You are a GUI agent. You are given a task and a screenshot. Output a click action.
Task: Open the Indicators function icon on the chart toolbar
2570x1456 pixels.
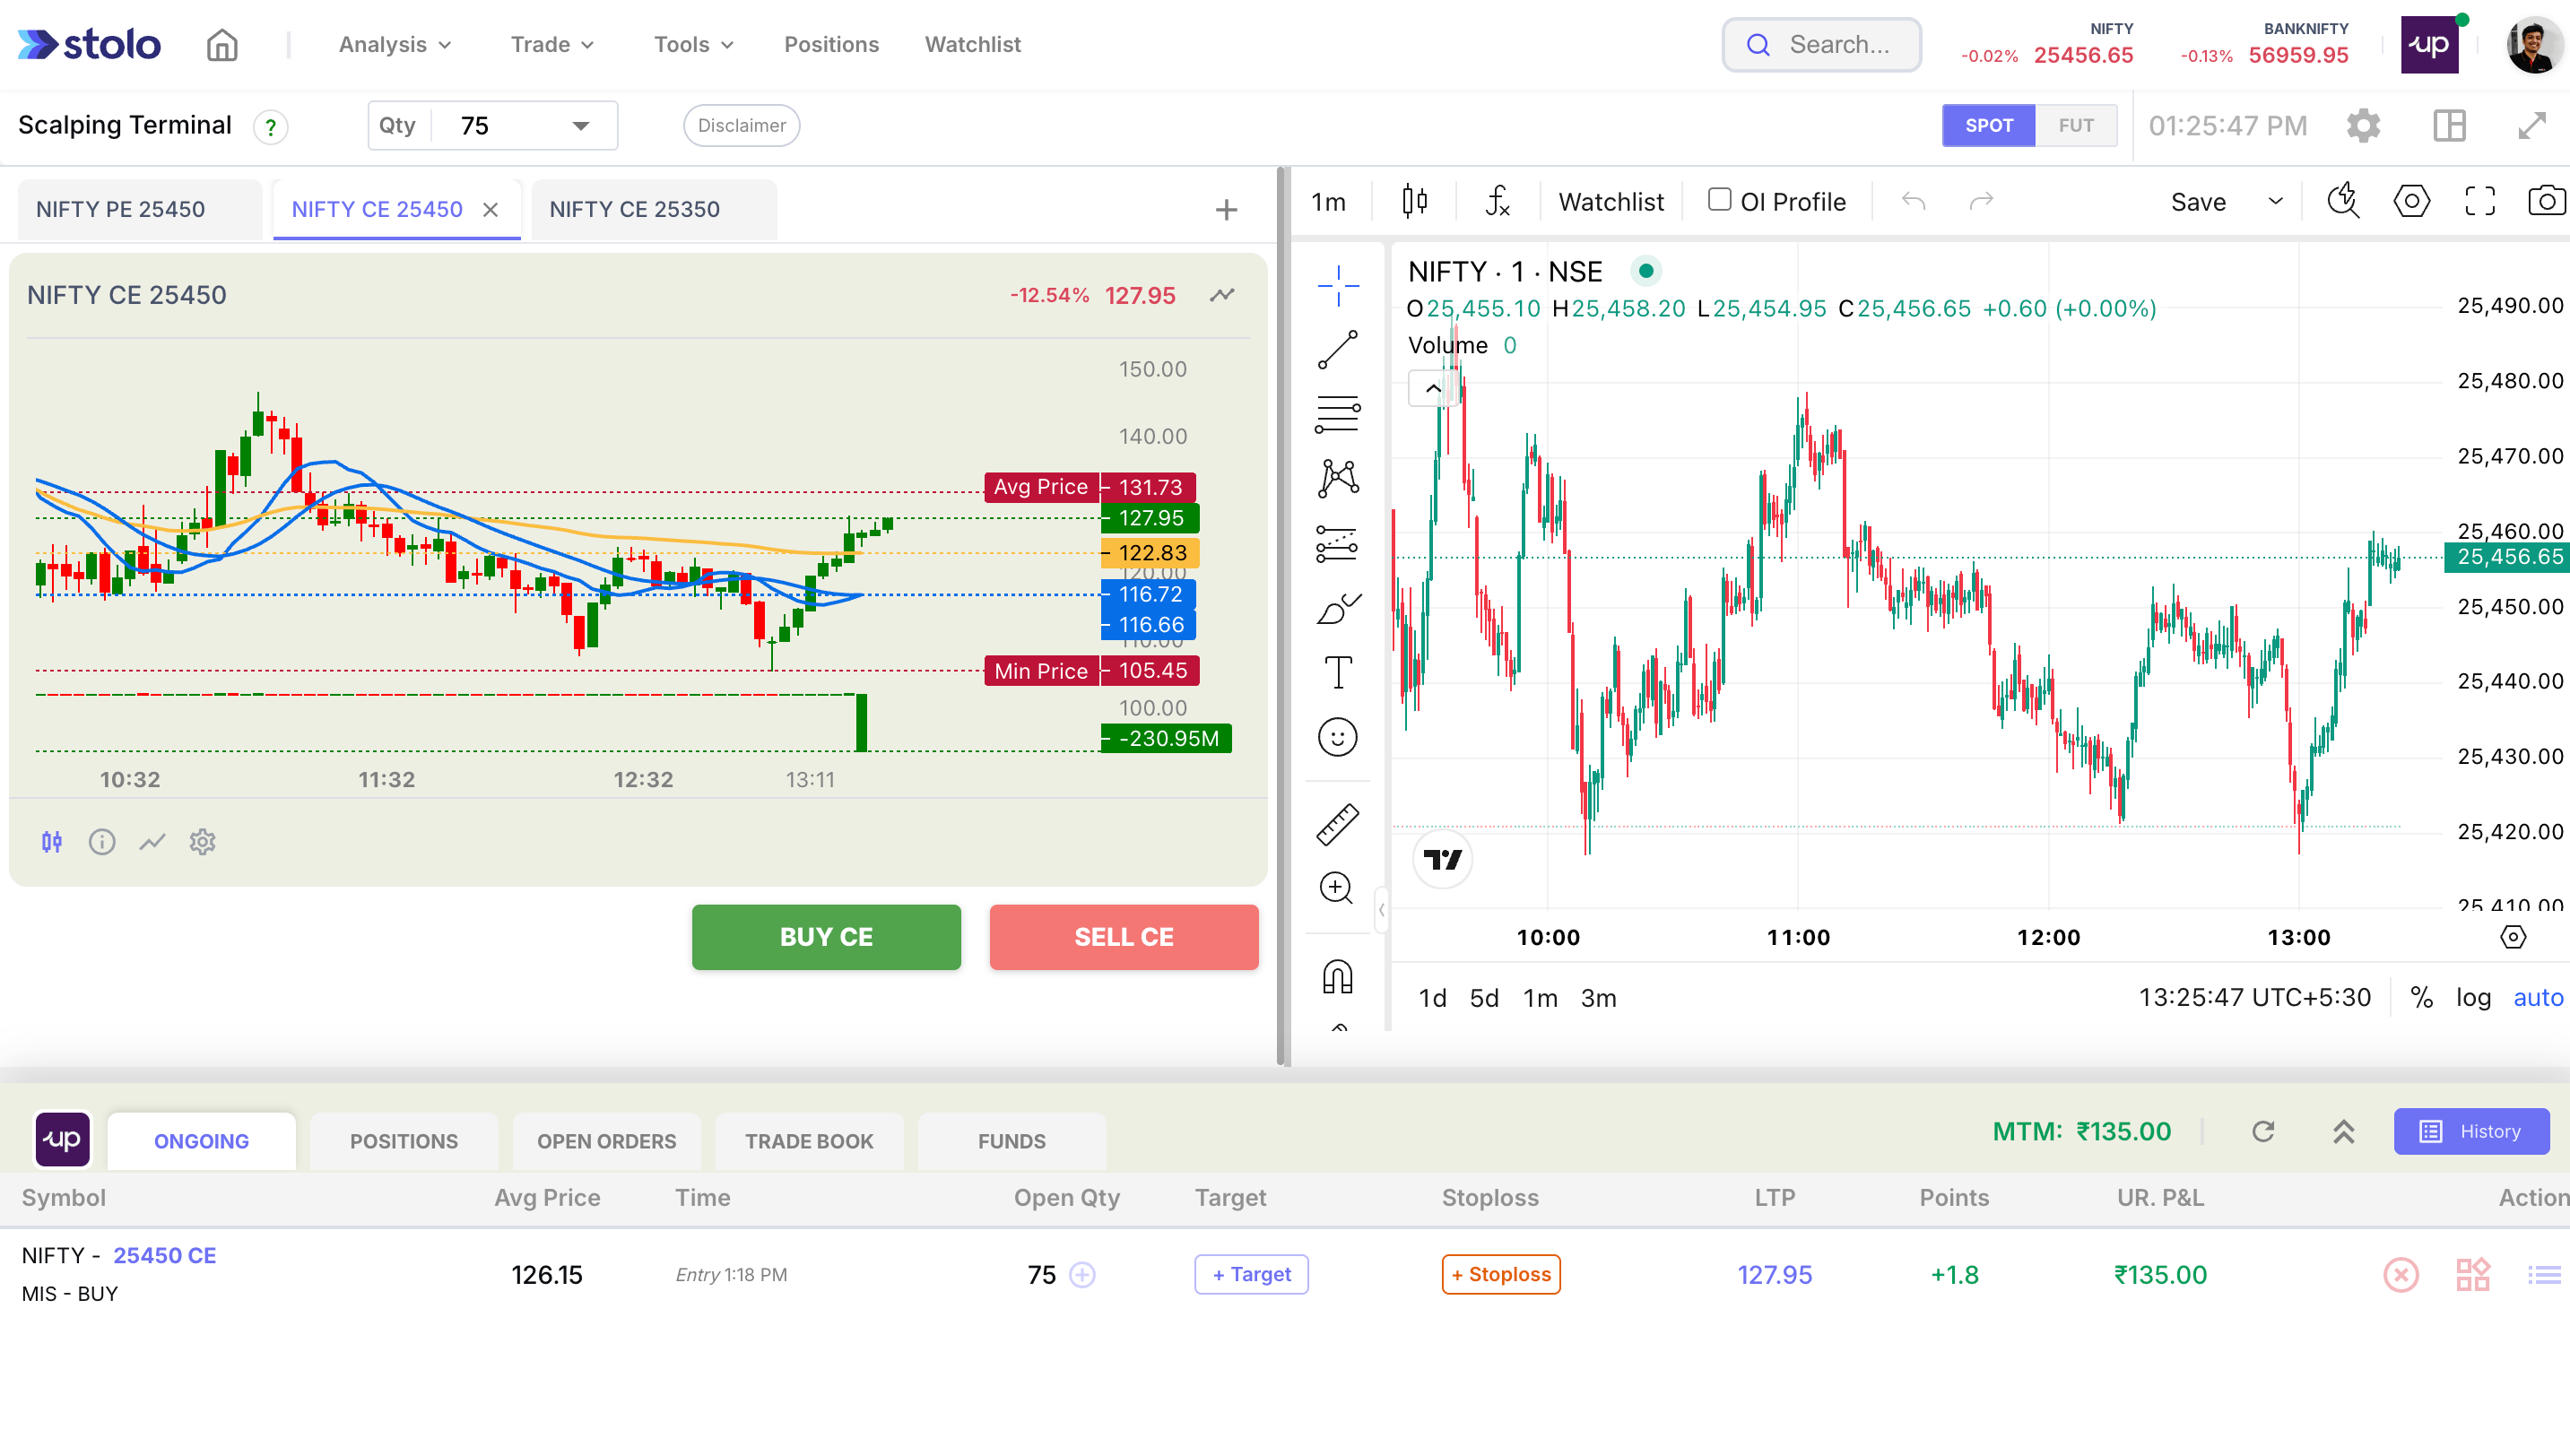tap(1497, 201)
